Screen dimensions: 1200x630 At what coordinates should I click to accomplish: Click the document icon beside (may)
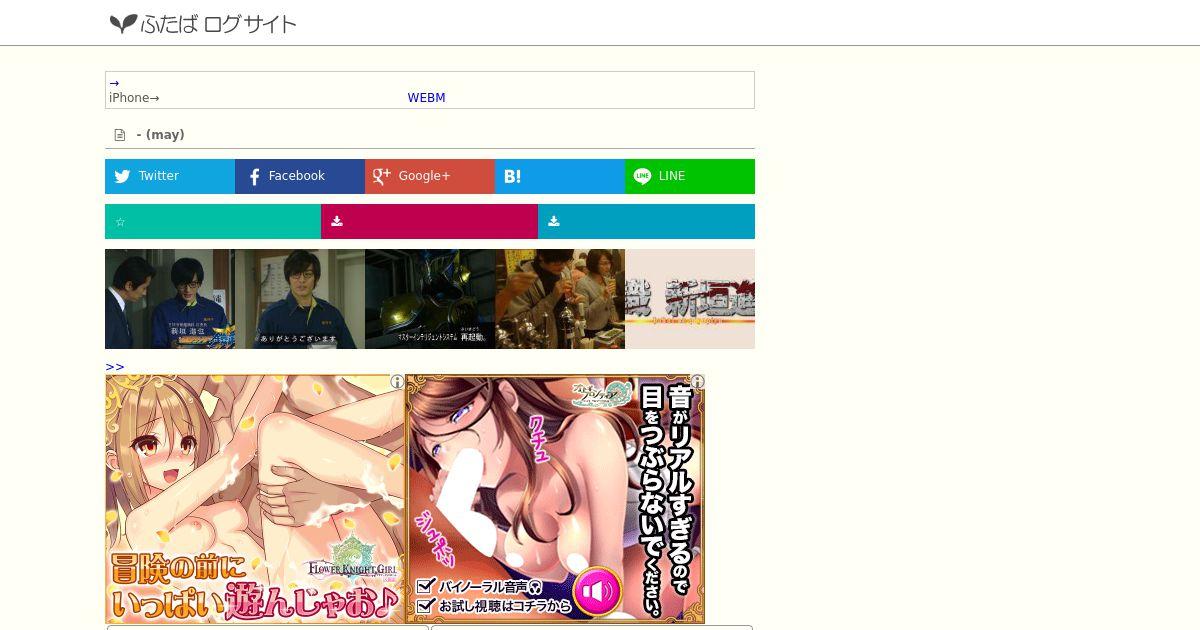120,135
